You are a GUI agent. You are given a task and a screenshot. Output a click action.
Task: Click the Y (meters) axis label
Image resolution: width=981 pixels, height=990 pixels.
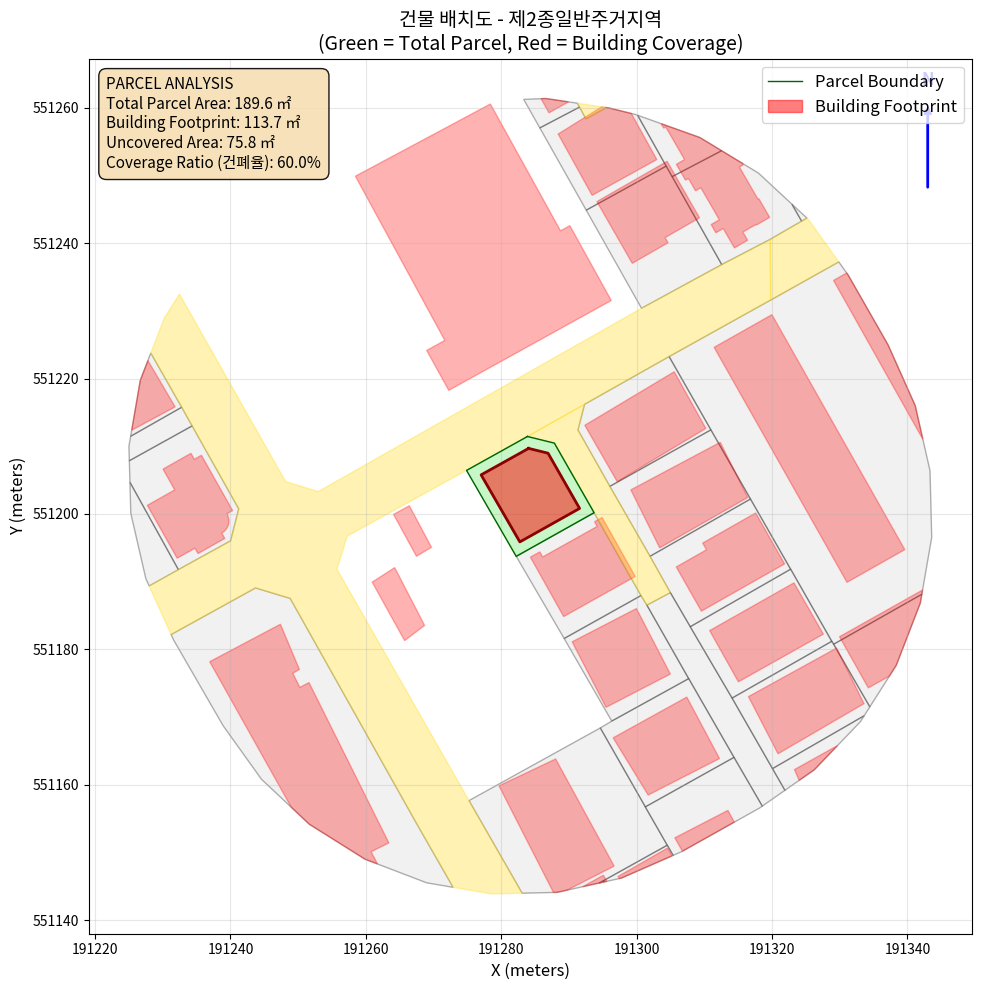click(17, 497)
